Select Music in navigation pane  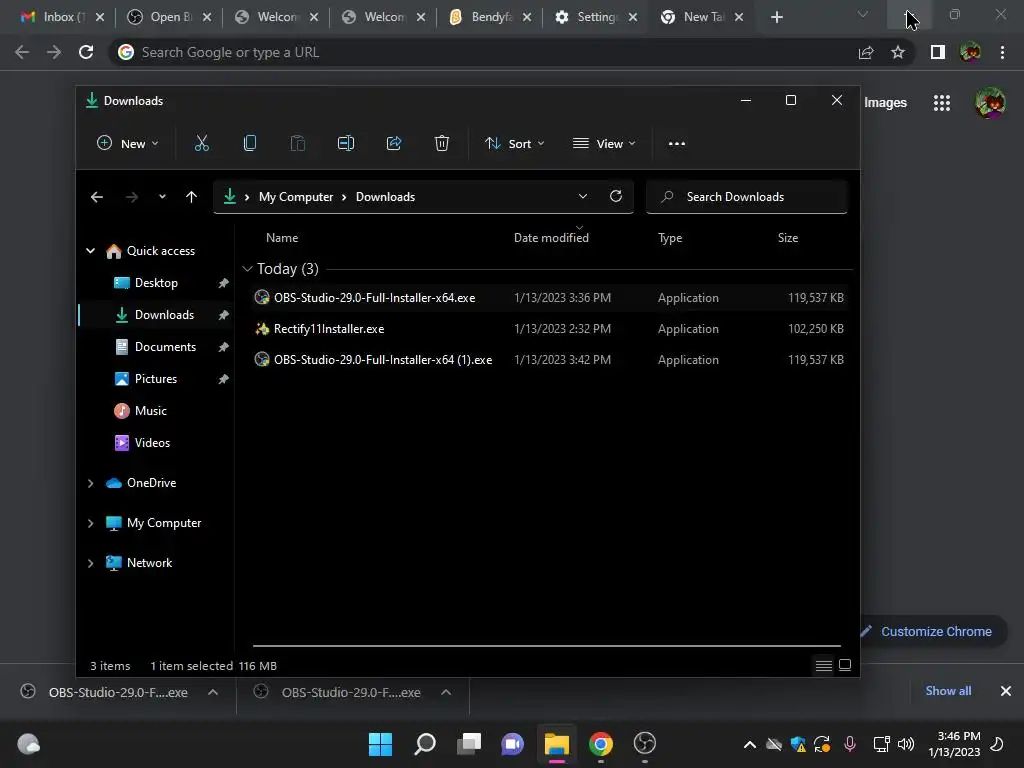pyautogui.click(x=150, y=411)
